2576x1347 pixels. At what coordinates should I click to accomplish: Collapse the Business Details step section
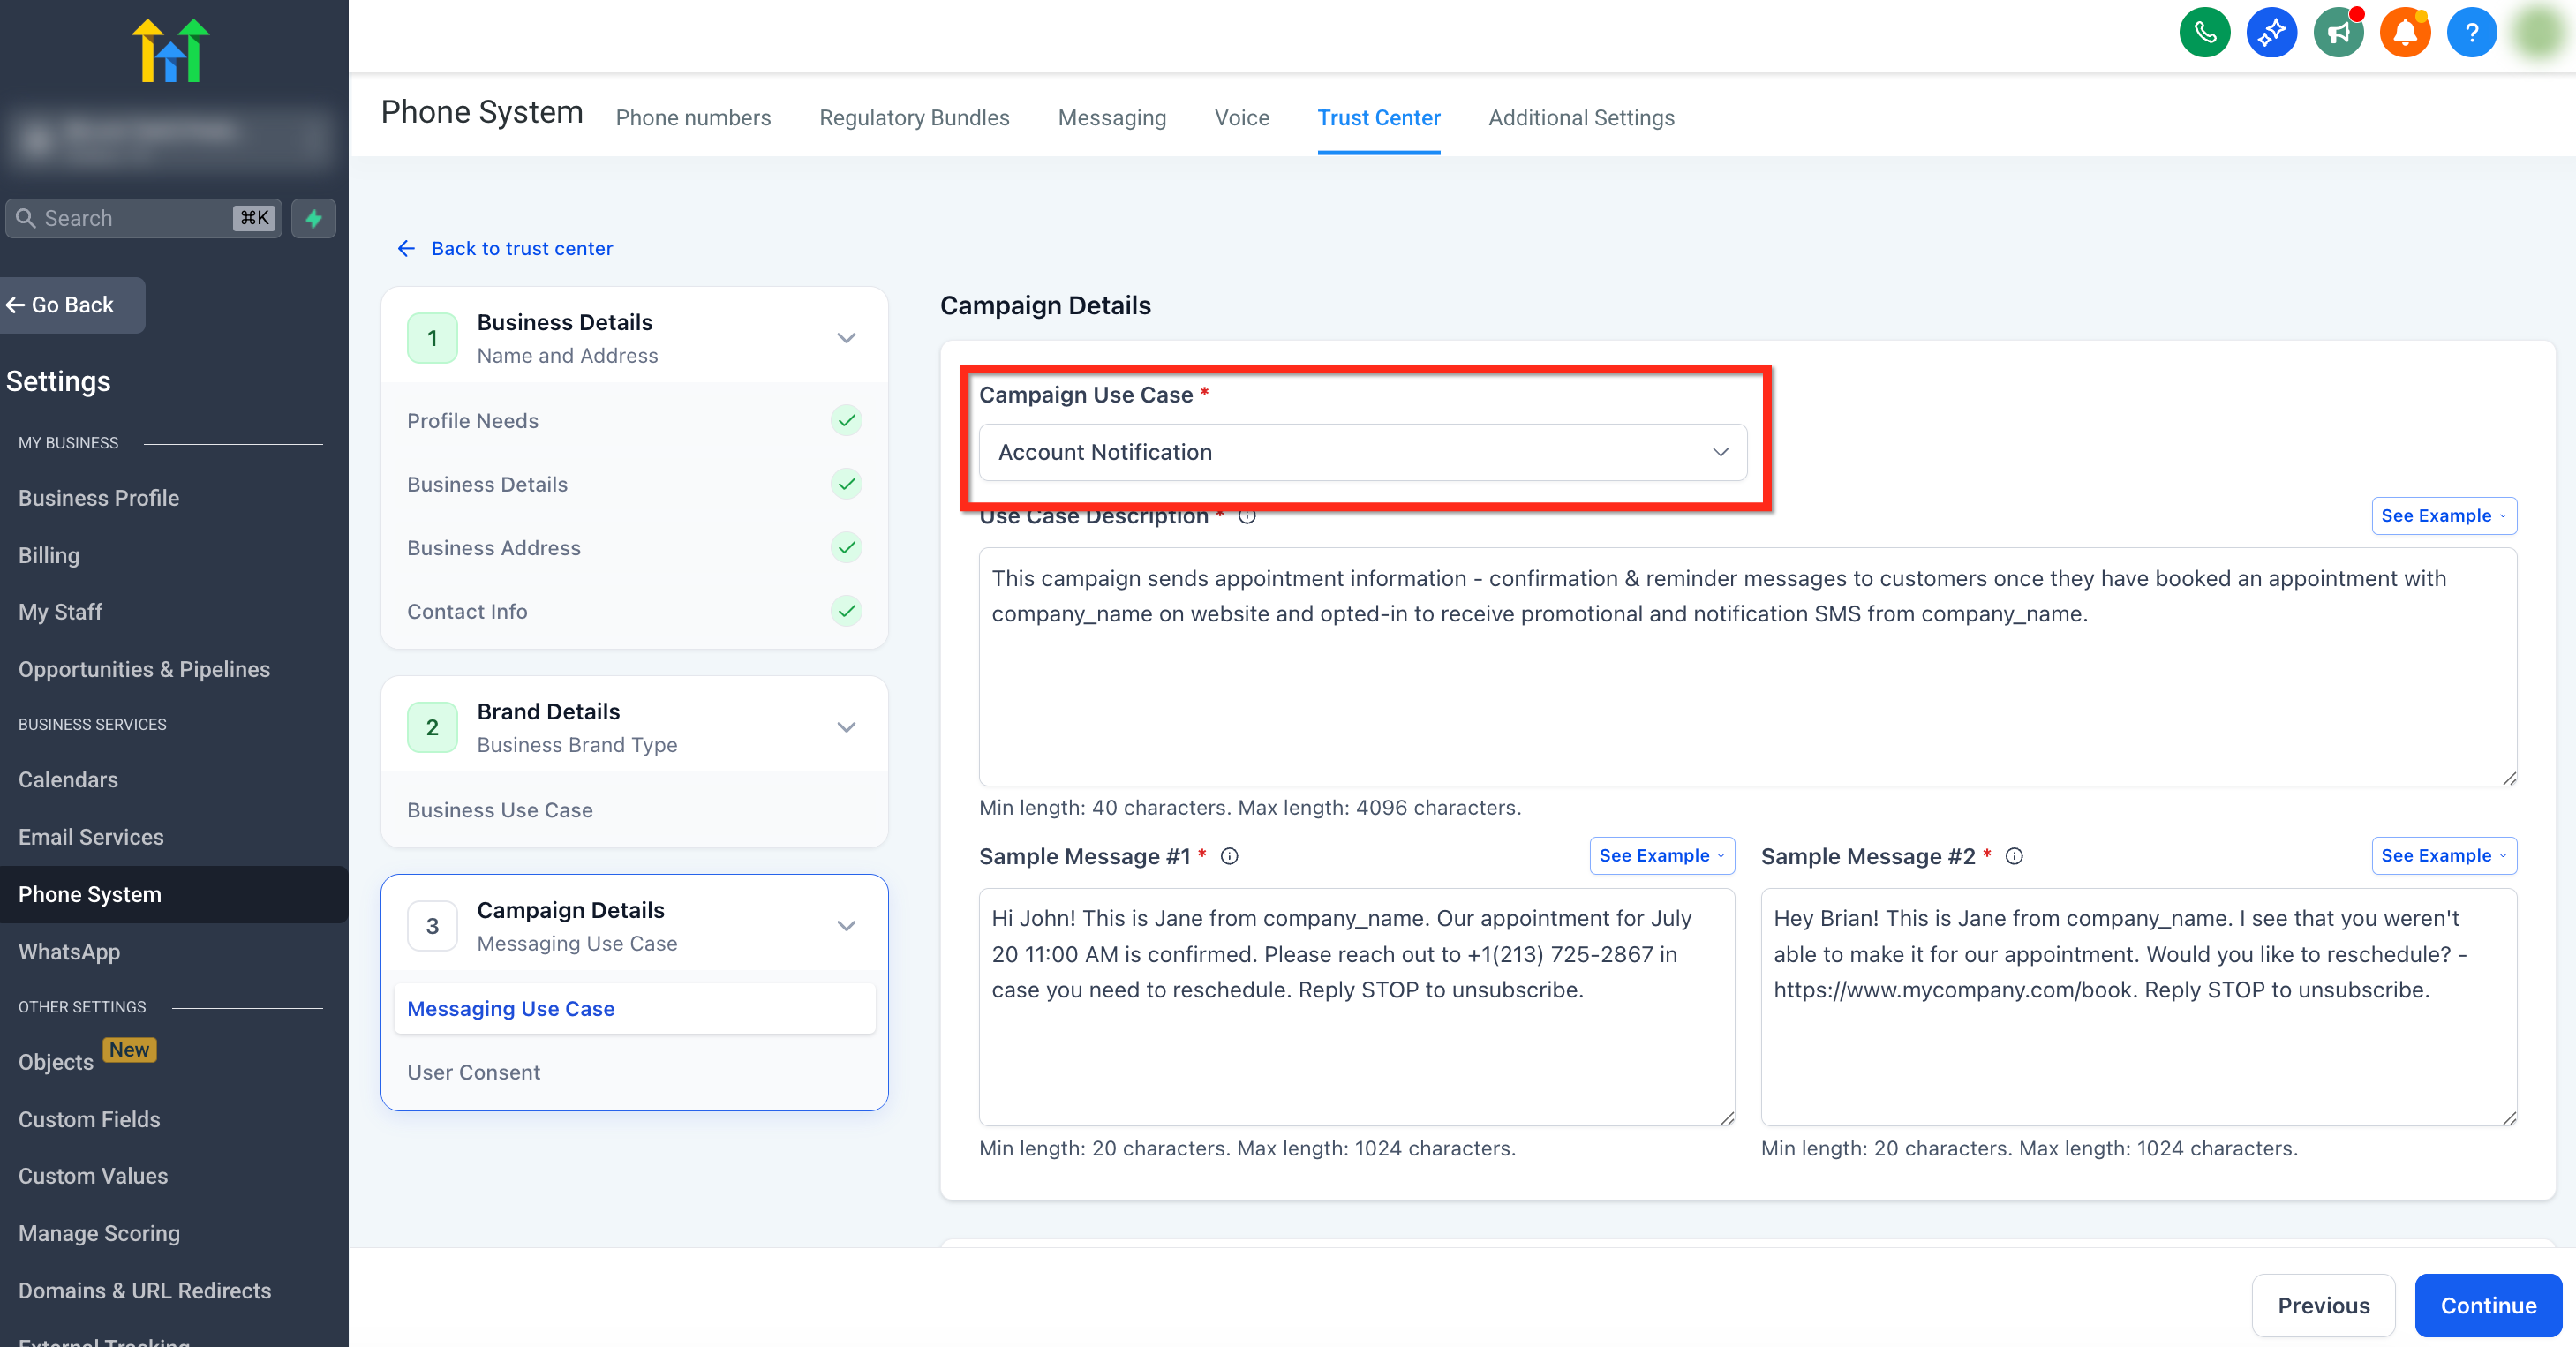pos(846,338)
